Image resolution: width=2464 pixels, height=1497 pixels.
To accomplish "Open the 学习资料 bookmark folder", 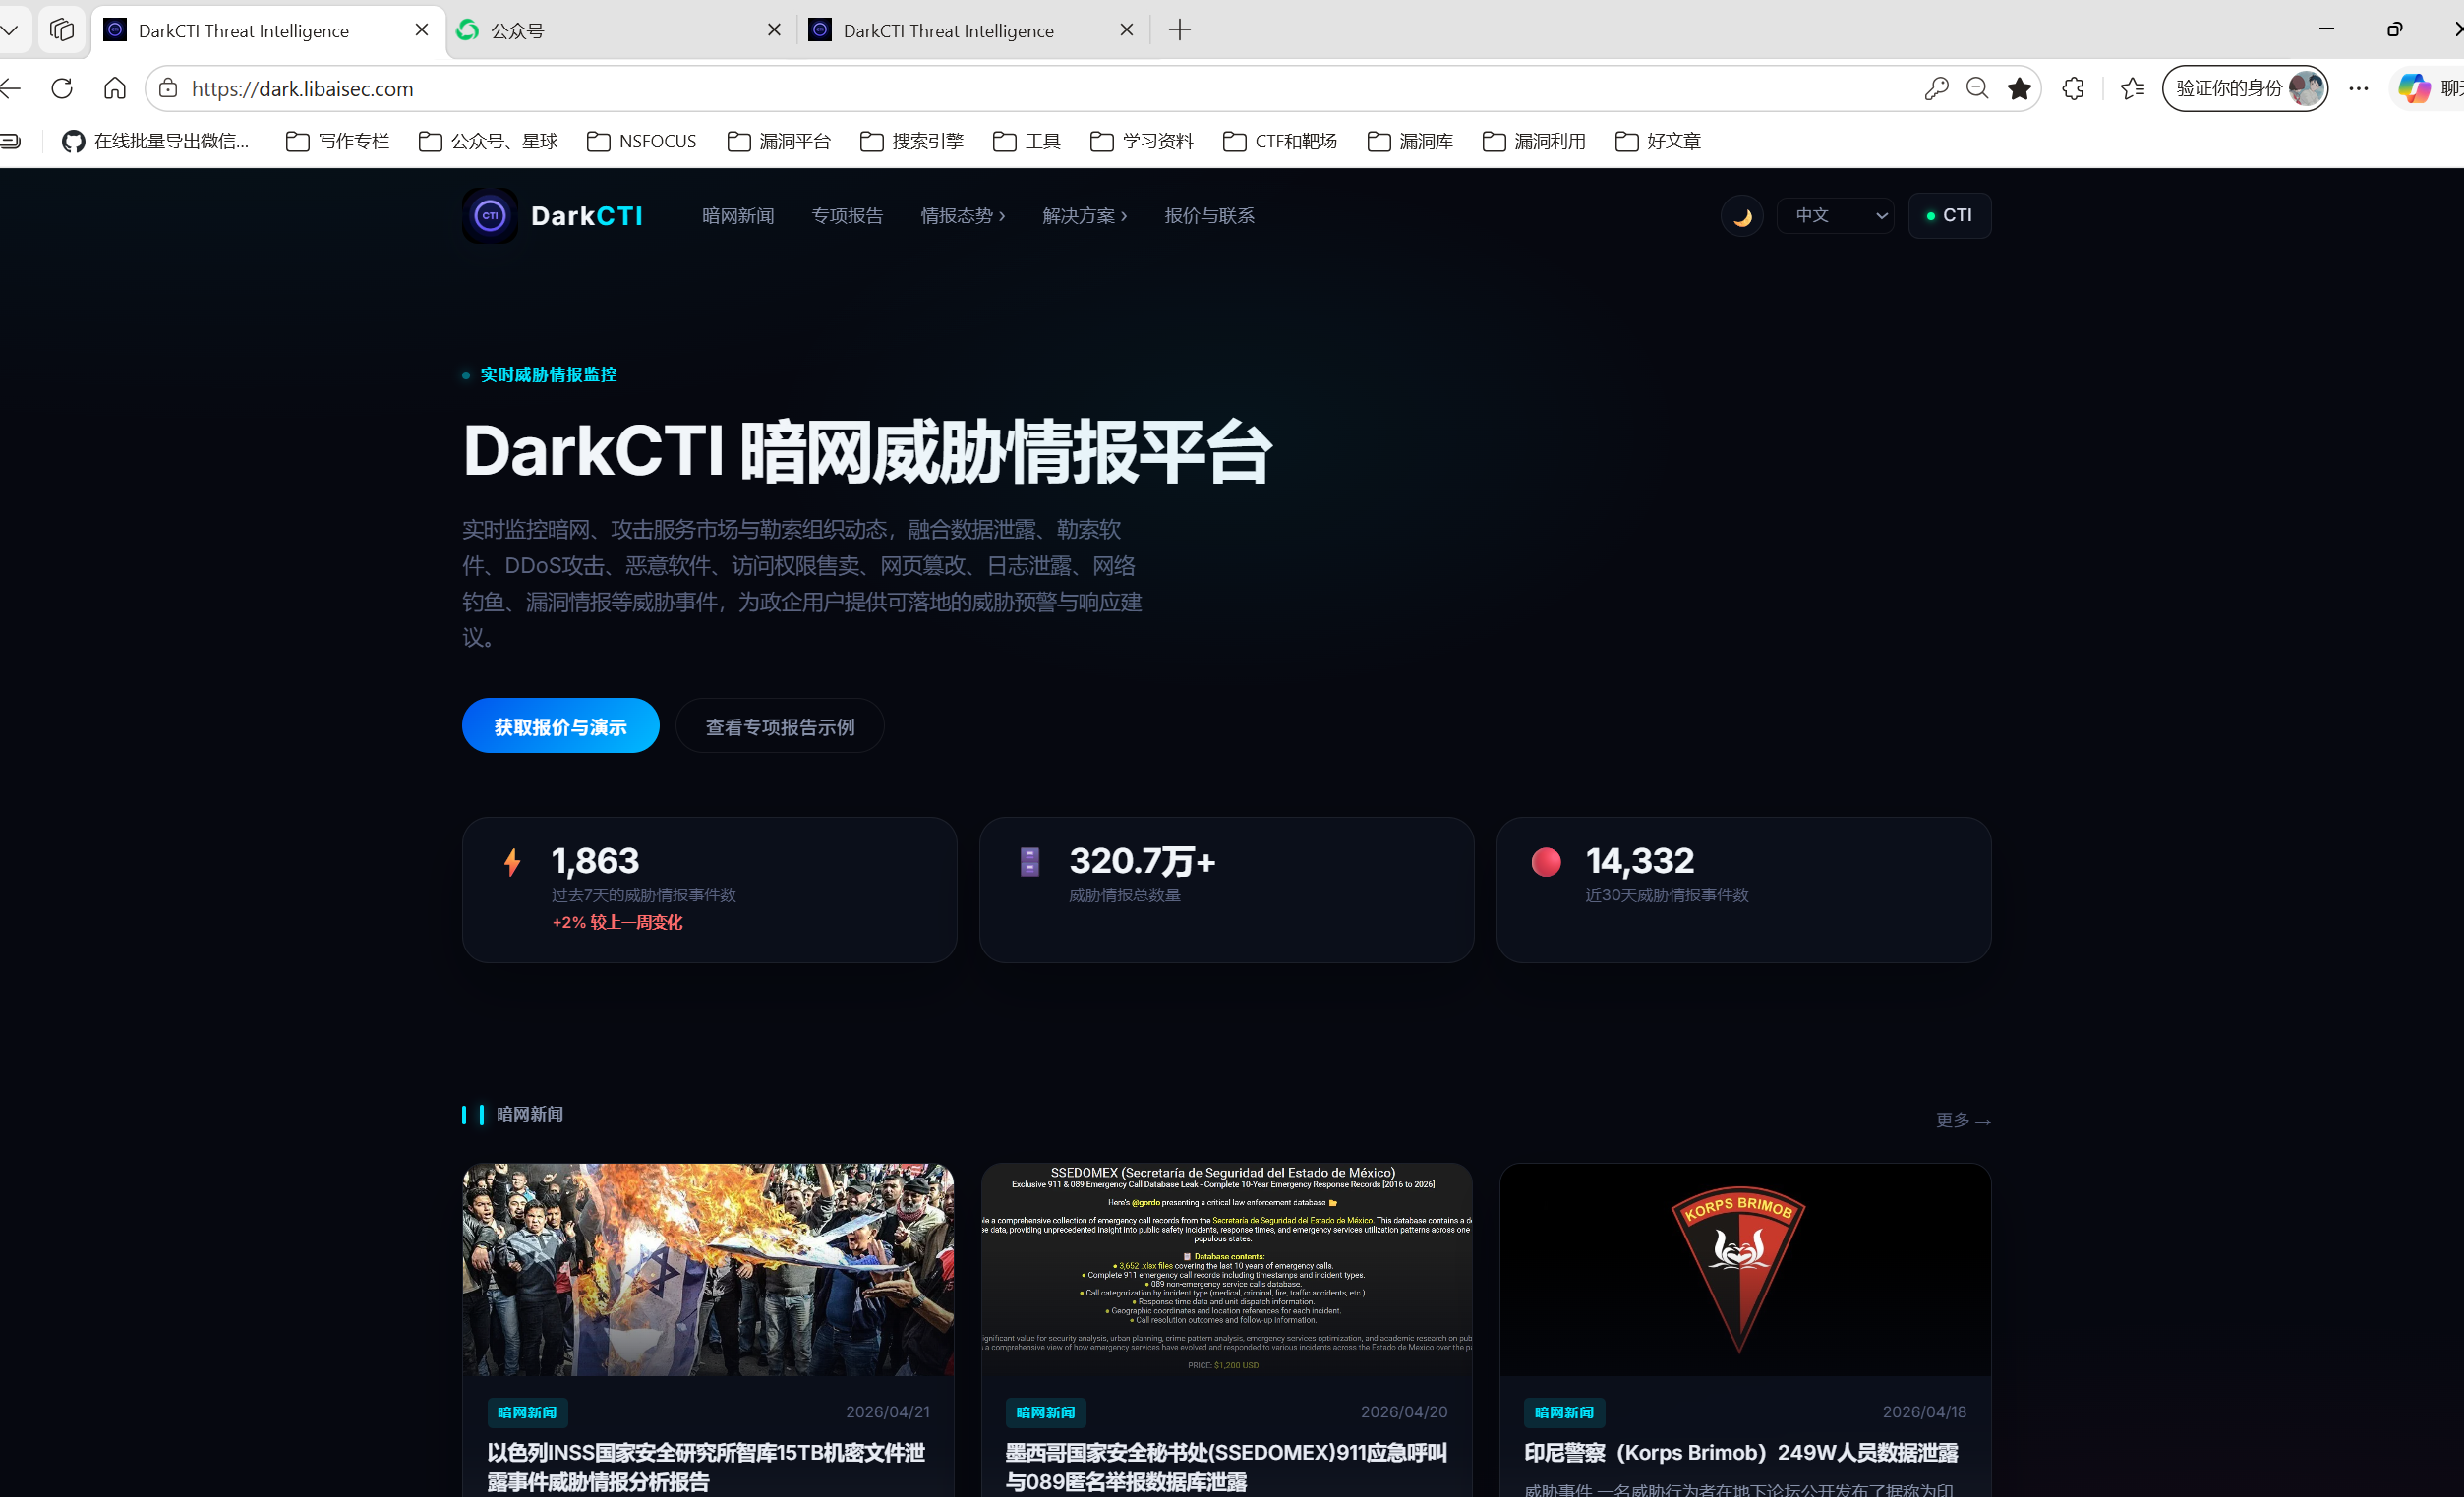I will pos(1142,141).
